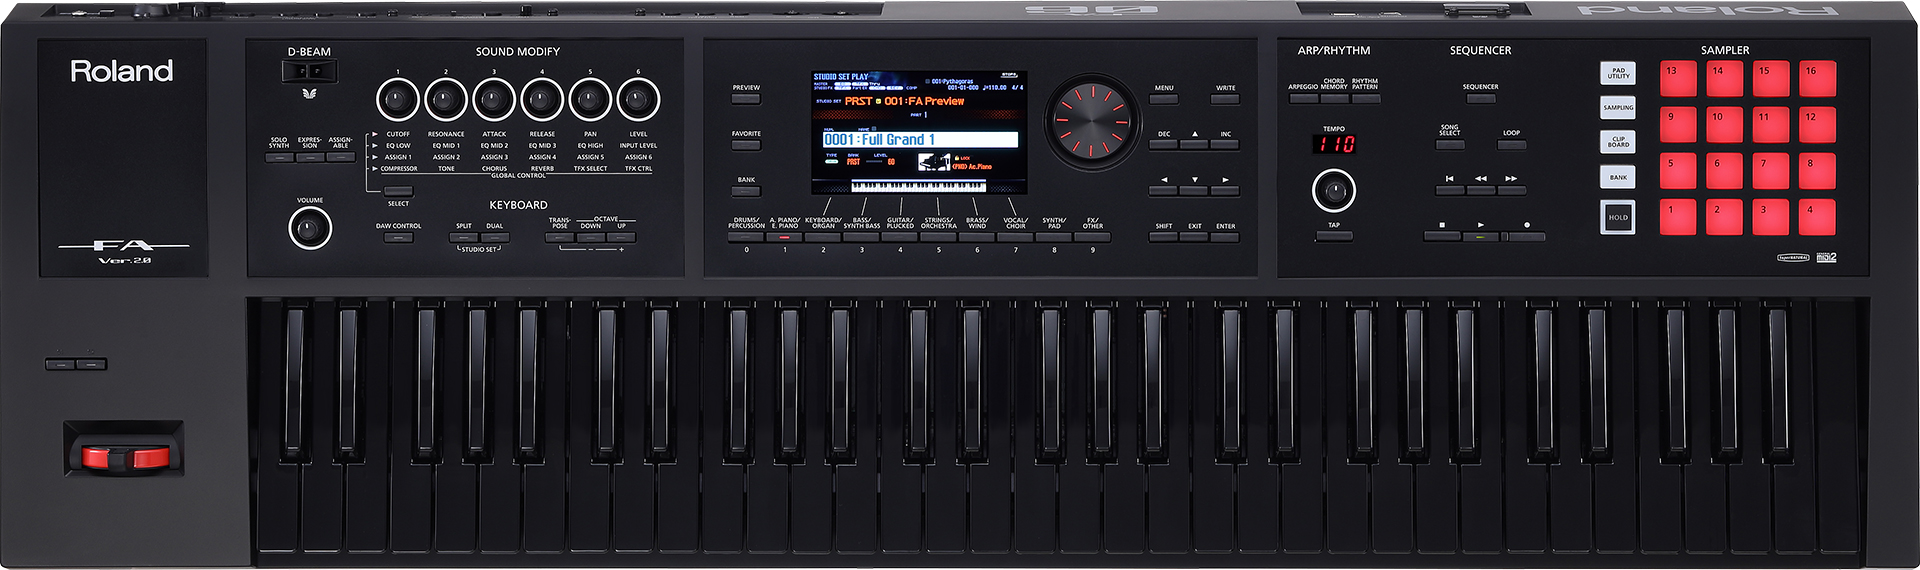
Task: Push the stop button in Sequencer
Action: click(1442, 237)
